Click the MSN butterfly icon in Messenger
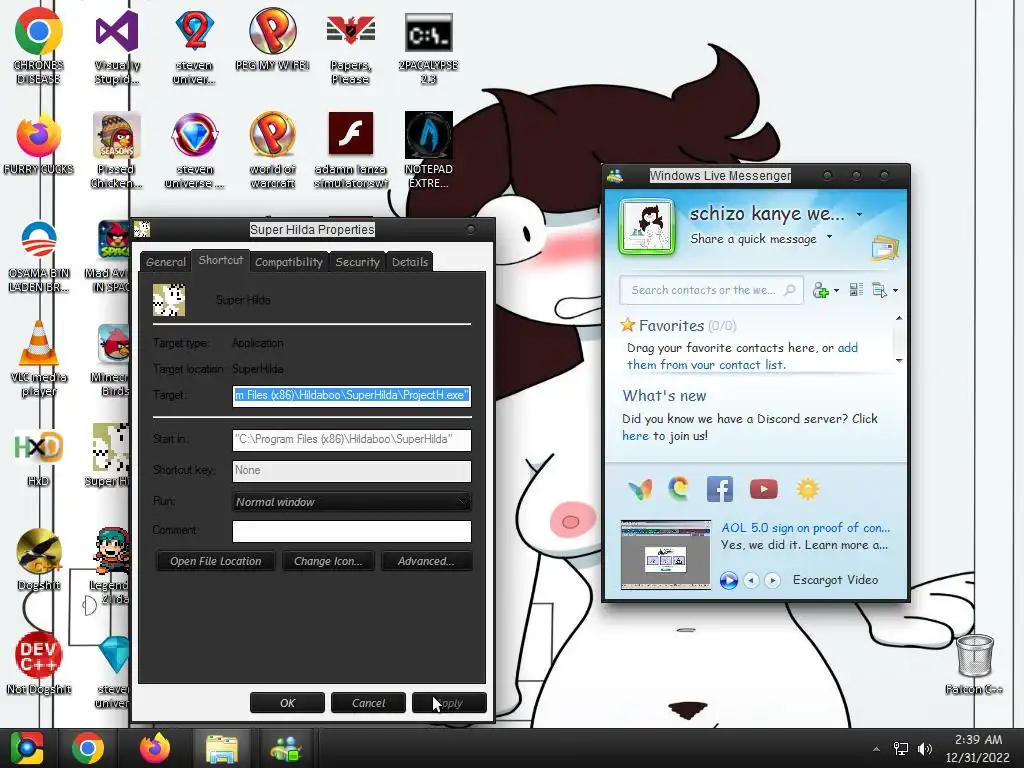Viewport: 1024px width, 768px height. 640,489
